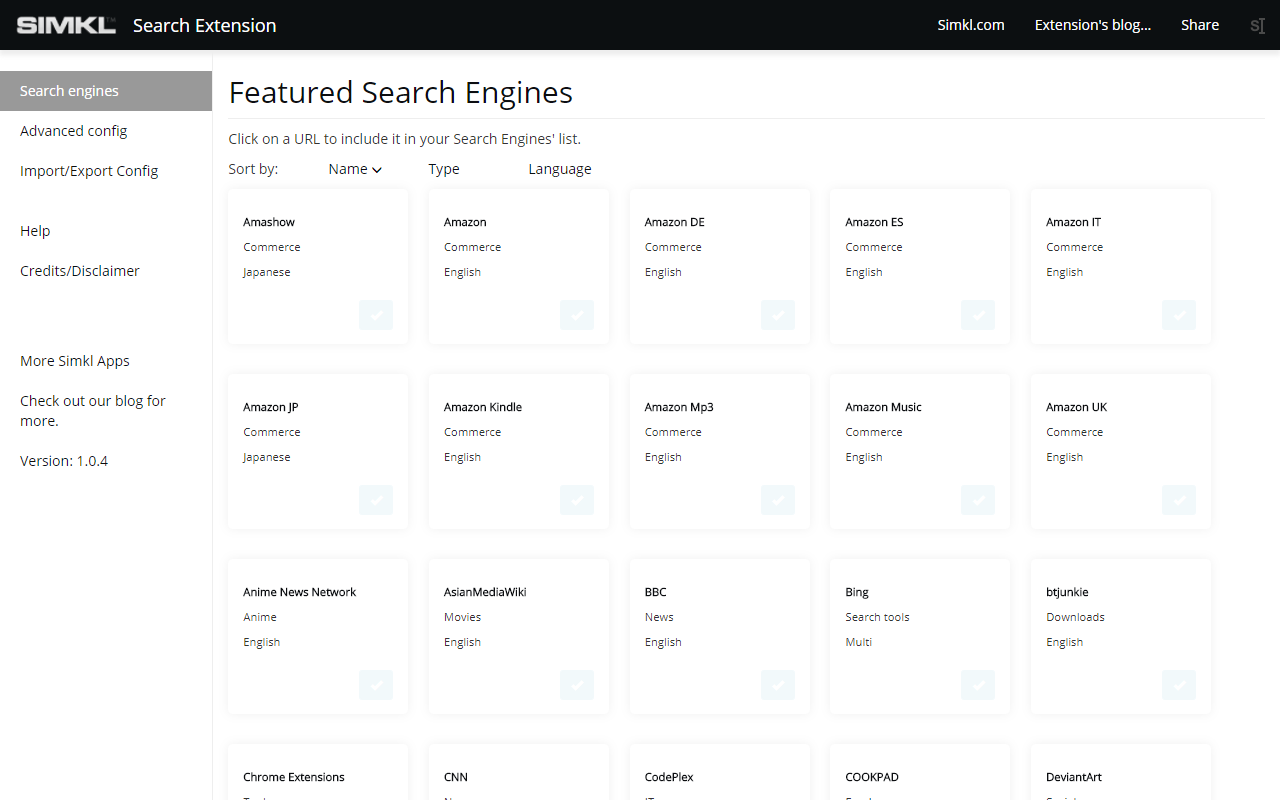1280x800 pixels.
Task: Open Credits/Disclaimer page
Action: [x=80, y=271]
